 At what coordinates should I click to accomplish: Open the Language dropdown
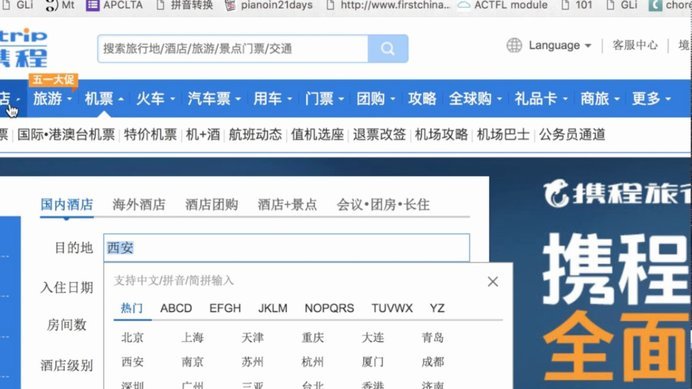[560, 45]
